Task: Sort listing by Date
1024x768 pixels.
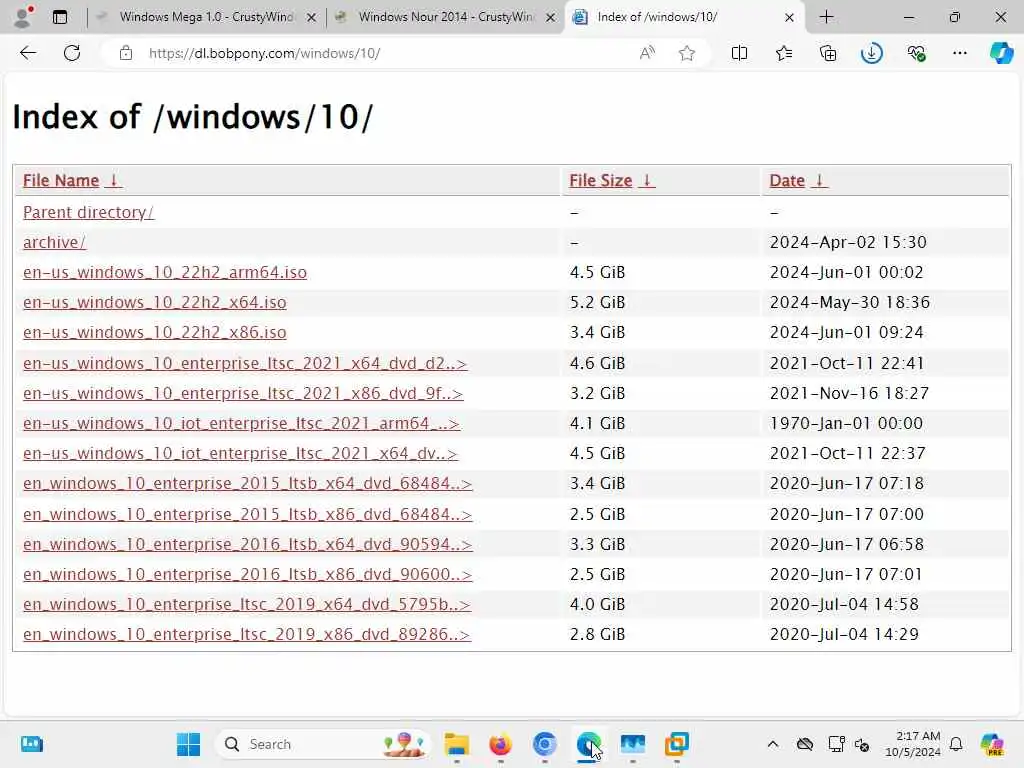Action: click(786, 180)
